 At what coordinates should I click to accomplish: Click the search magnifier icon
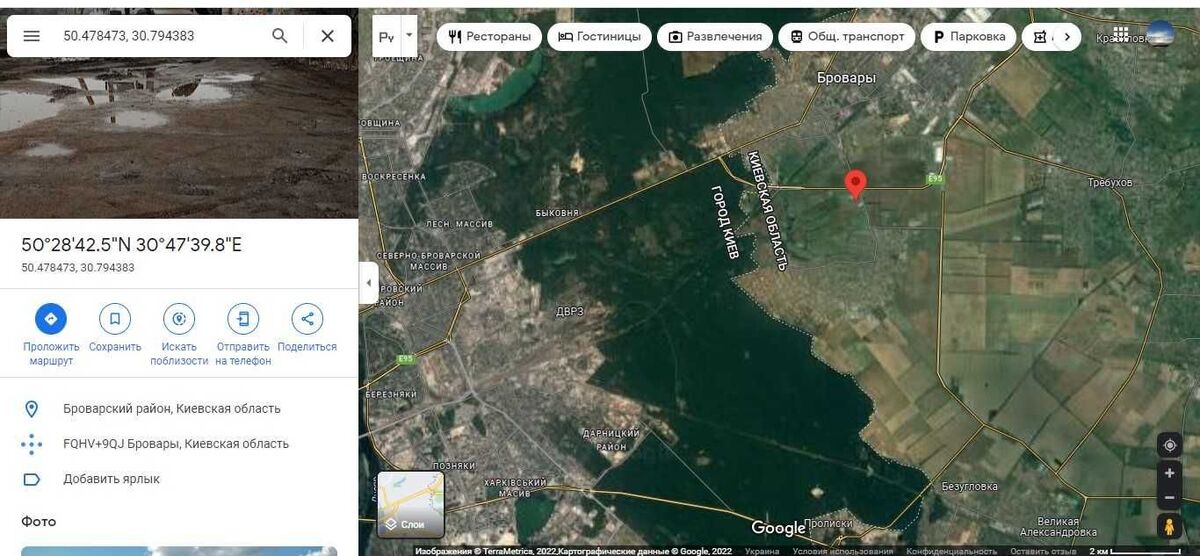(x=280, y=36)
